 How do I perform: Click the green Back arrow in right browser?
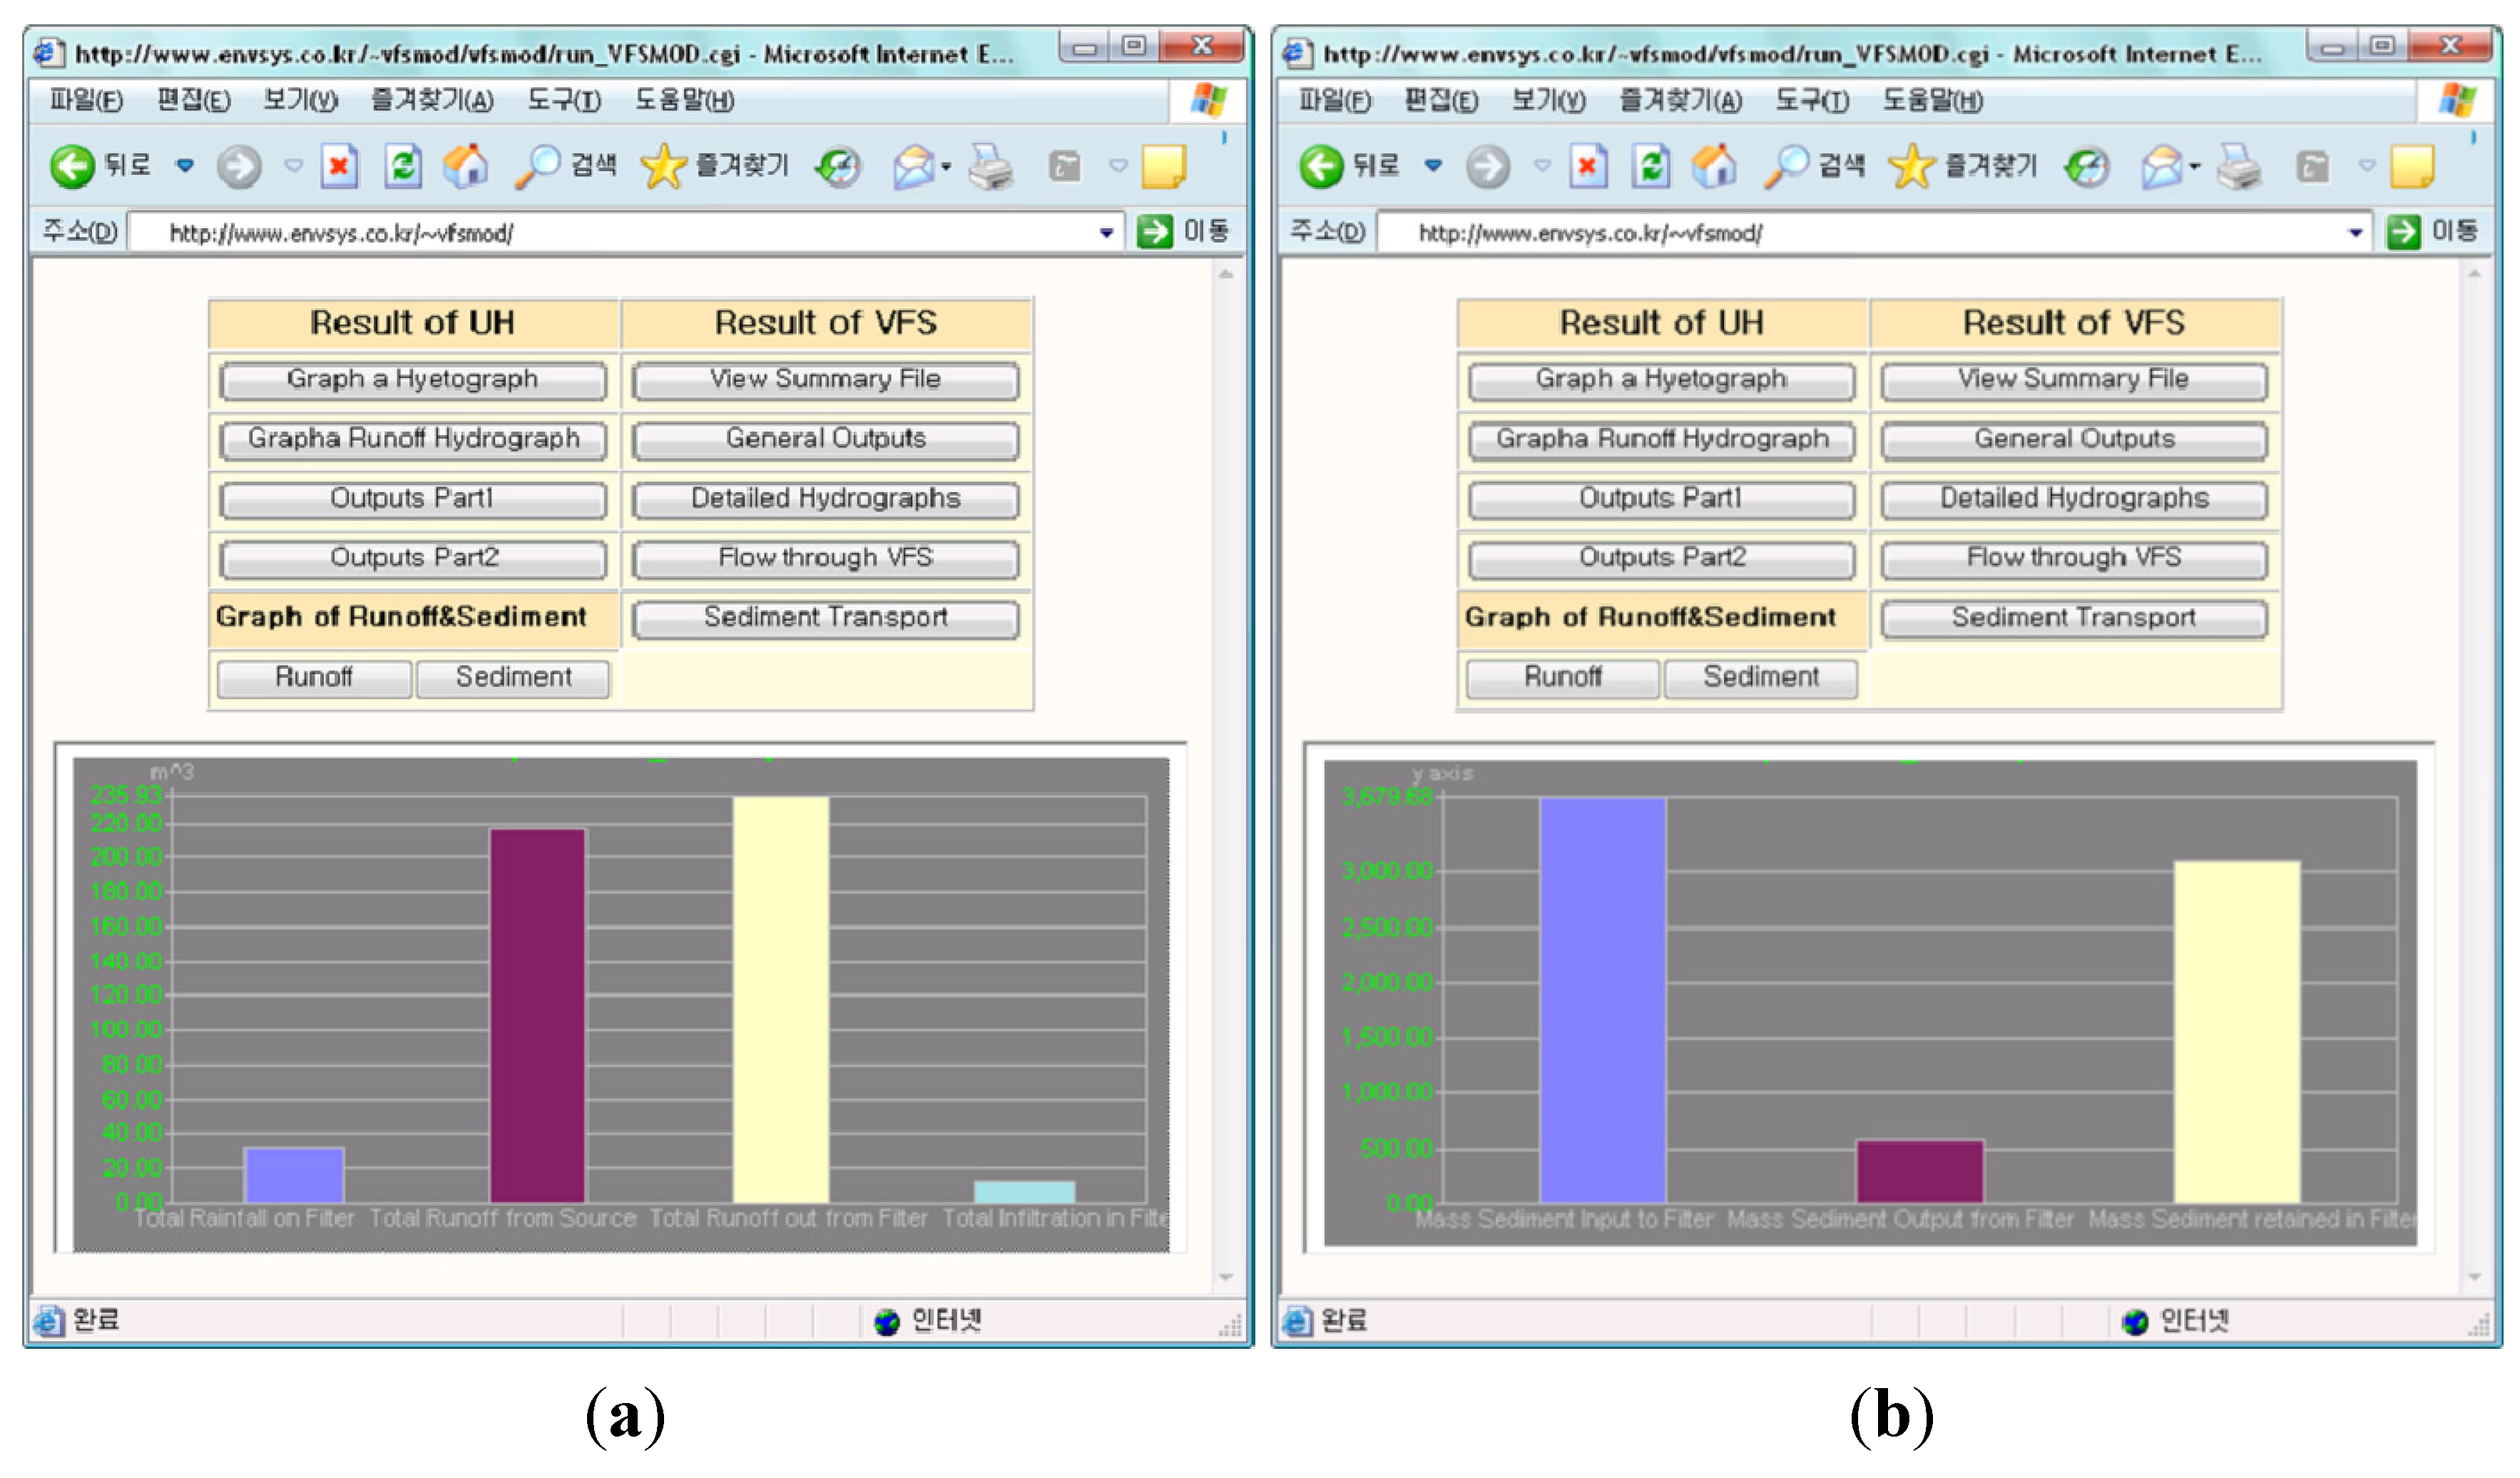pyautogui.click(x=1321, y=166)
